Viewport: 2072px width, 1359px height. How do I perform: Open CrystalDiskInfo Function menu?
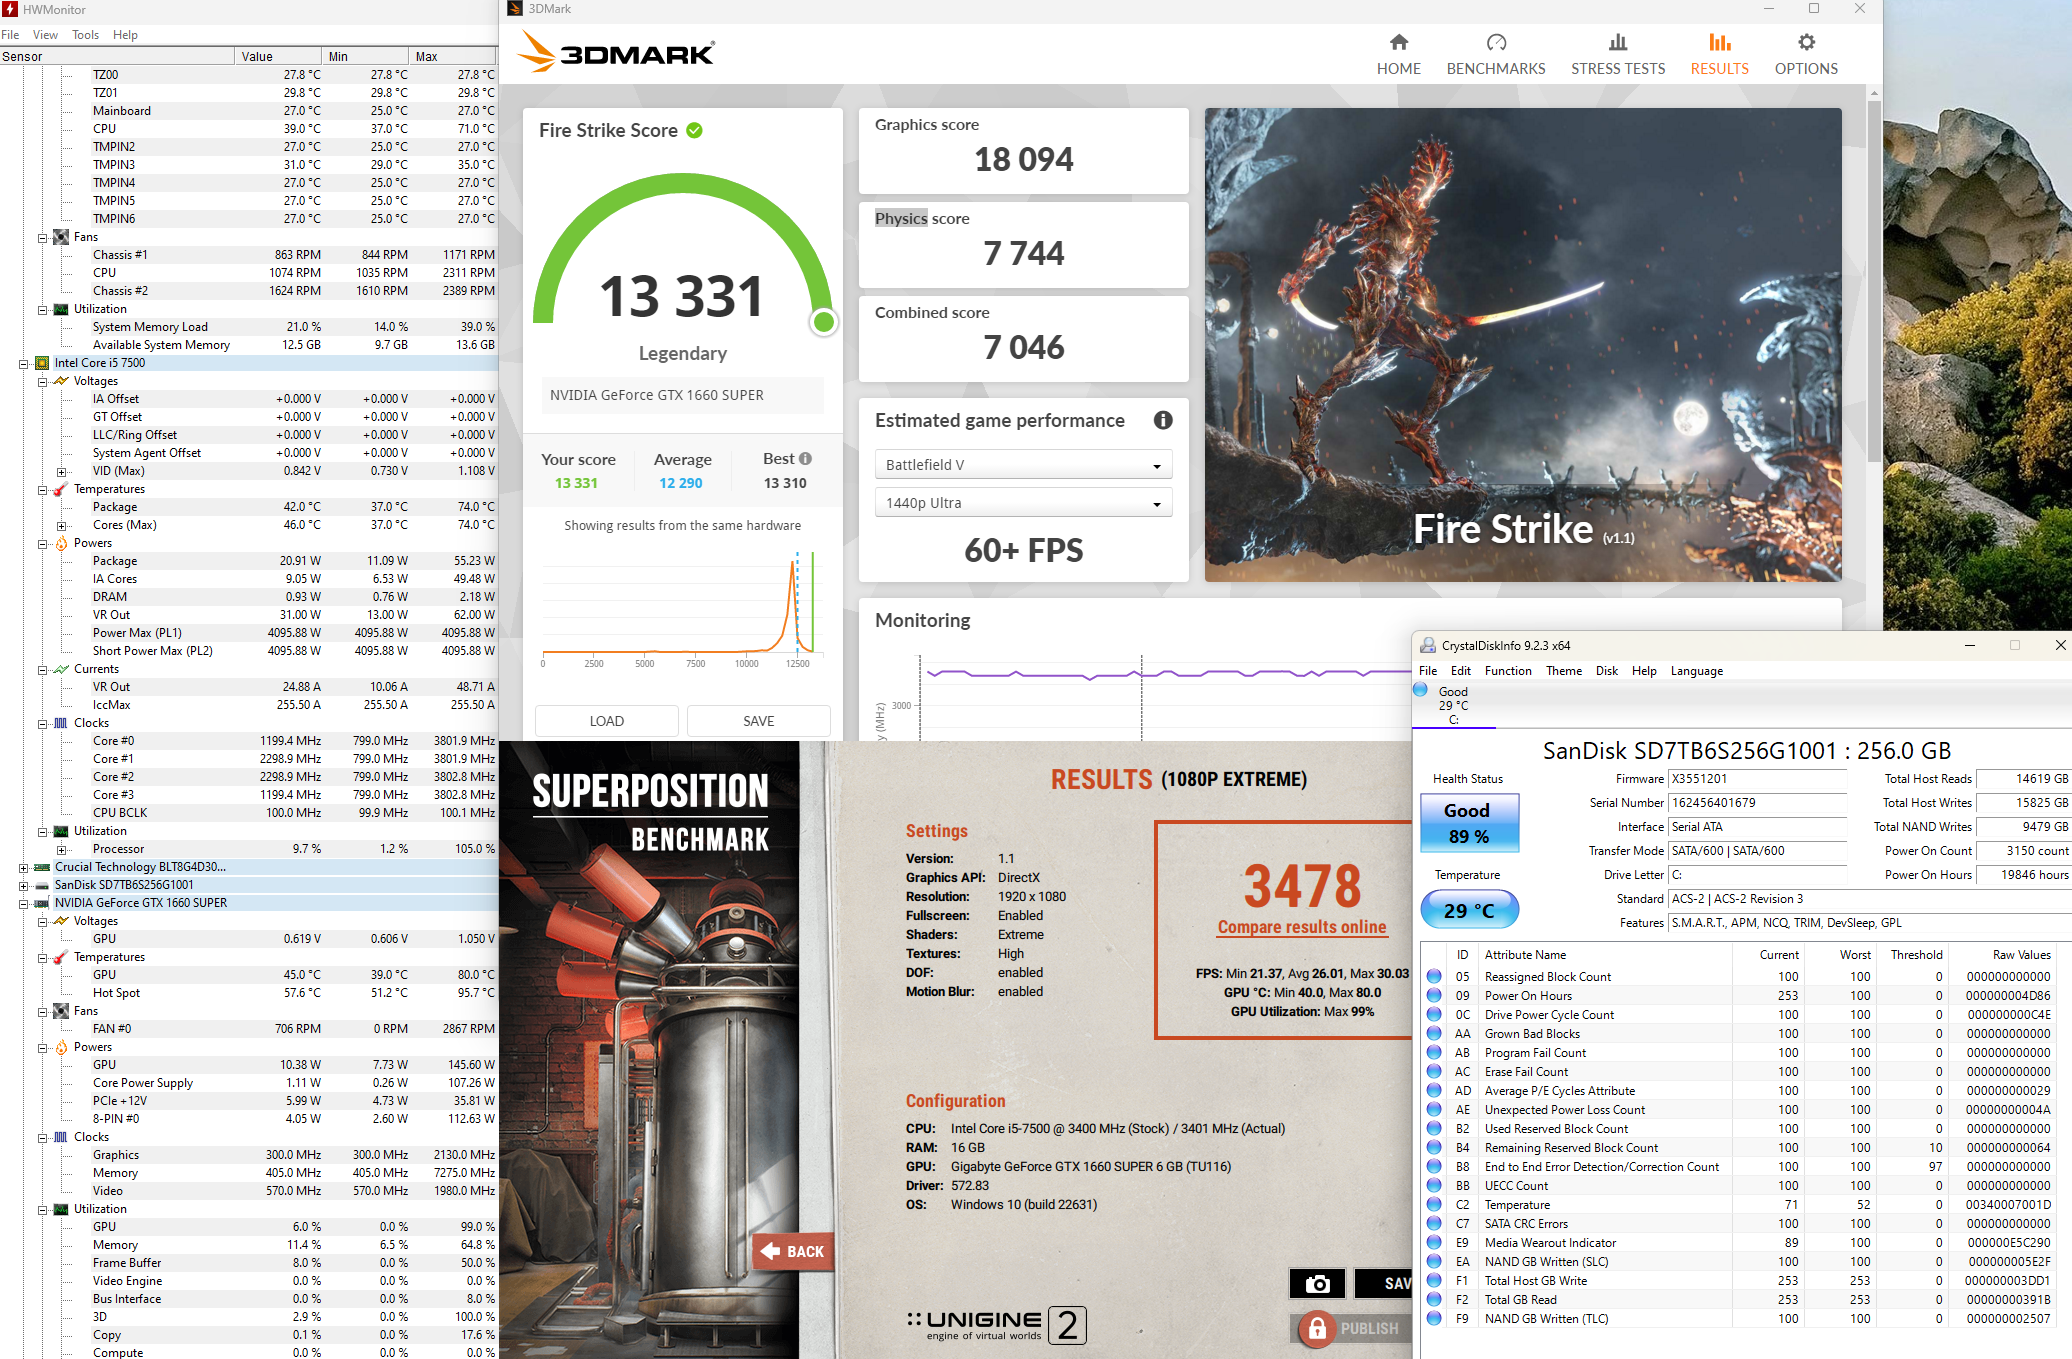point(1507,671)
